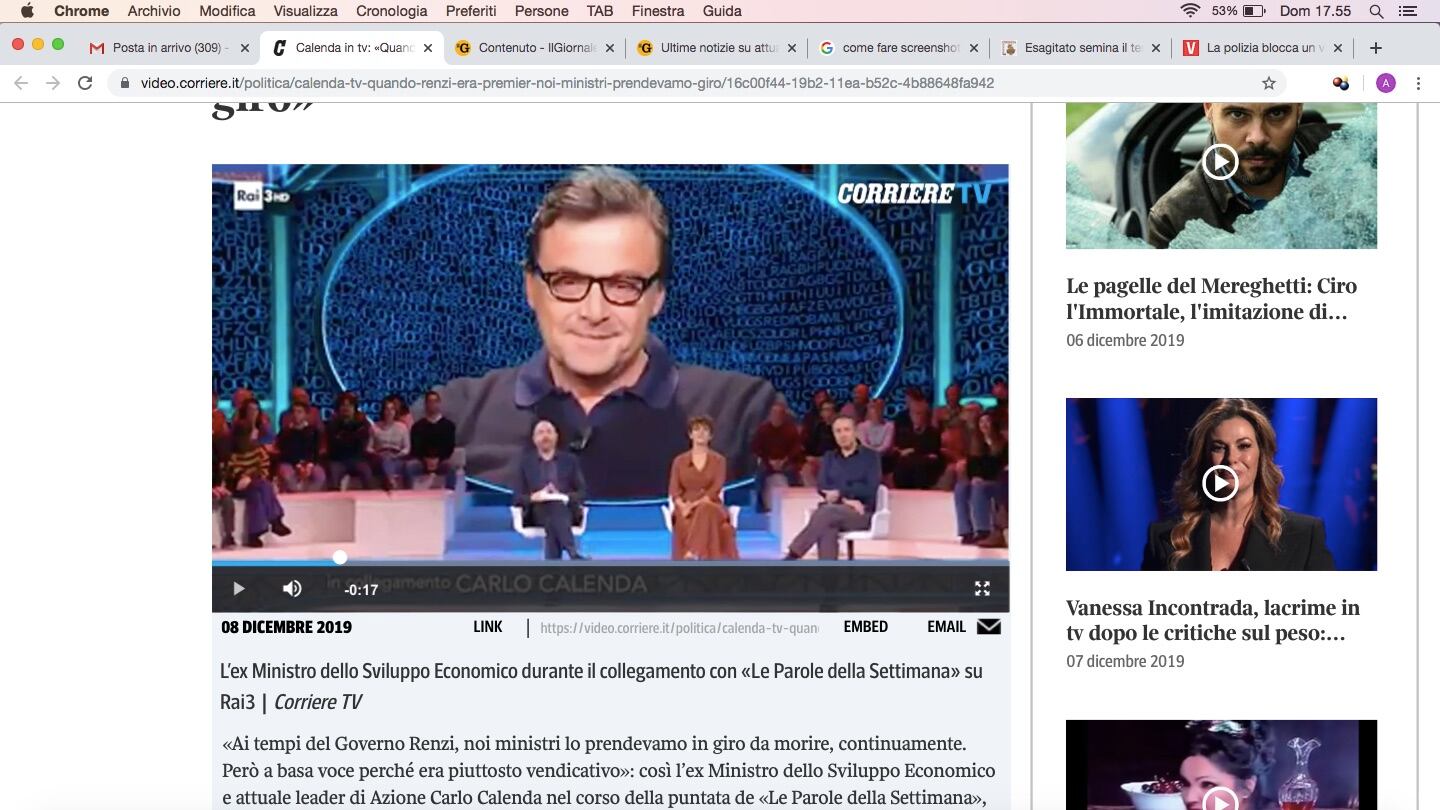Close the 'come fare screenshot' tab
The height and width of the screenshot is (810, 1440).
(x=974, y=47)
